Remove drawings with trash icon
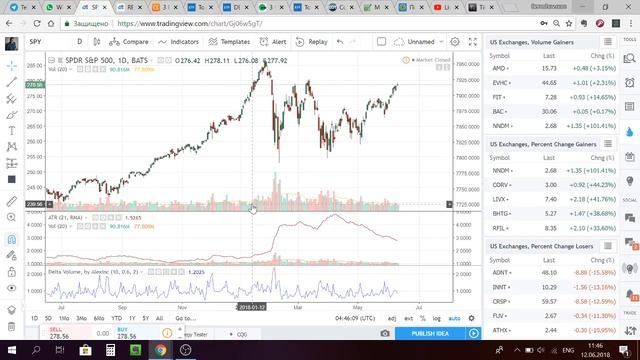 tap(11, 327)
